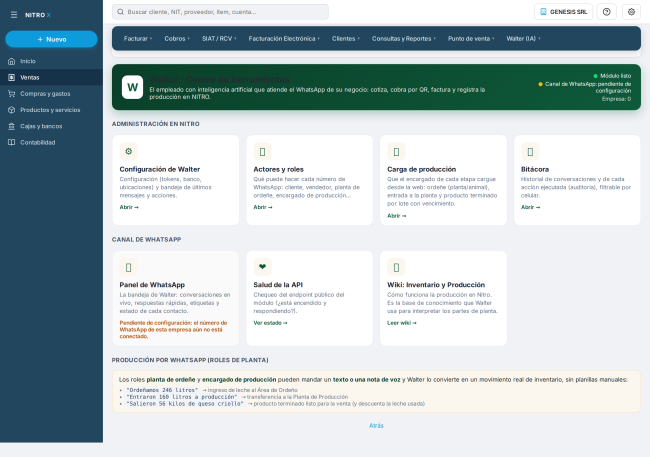Expand the Facturar dropdown menu
The height and width of the screenshot is (457, 650).
(x=138, y=39)
